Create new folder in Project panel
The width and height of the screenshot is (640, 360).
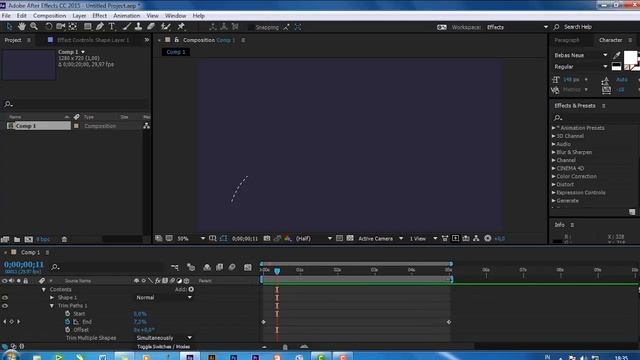click(x=17, y=239)
